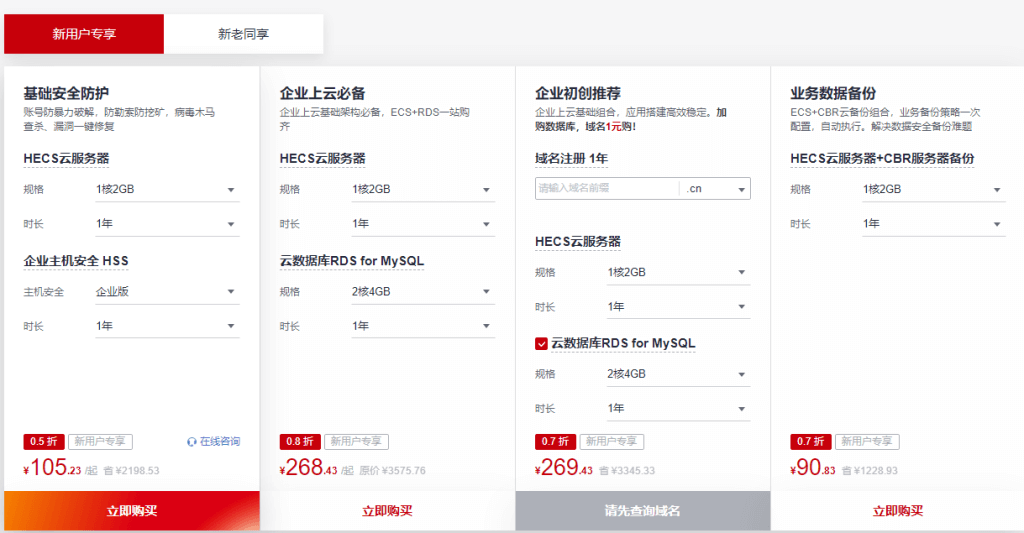Click the 0.8 折 discount badge
1024x533 pixels.
300,442
